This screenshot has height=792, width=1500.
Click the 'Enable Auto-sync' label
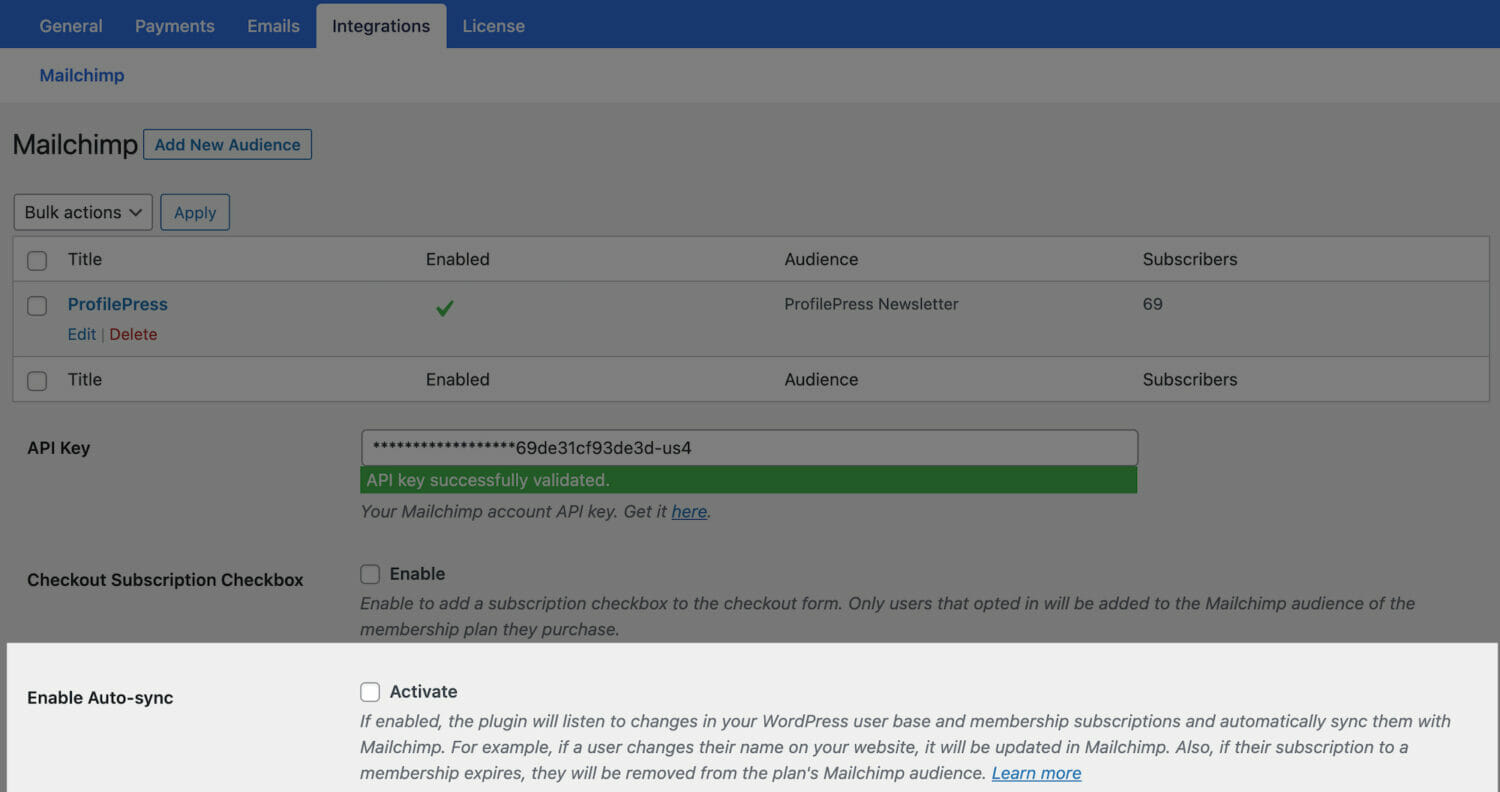point(100,697)
